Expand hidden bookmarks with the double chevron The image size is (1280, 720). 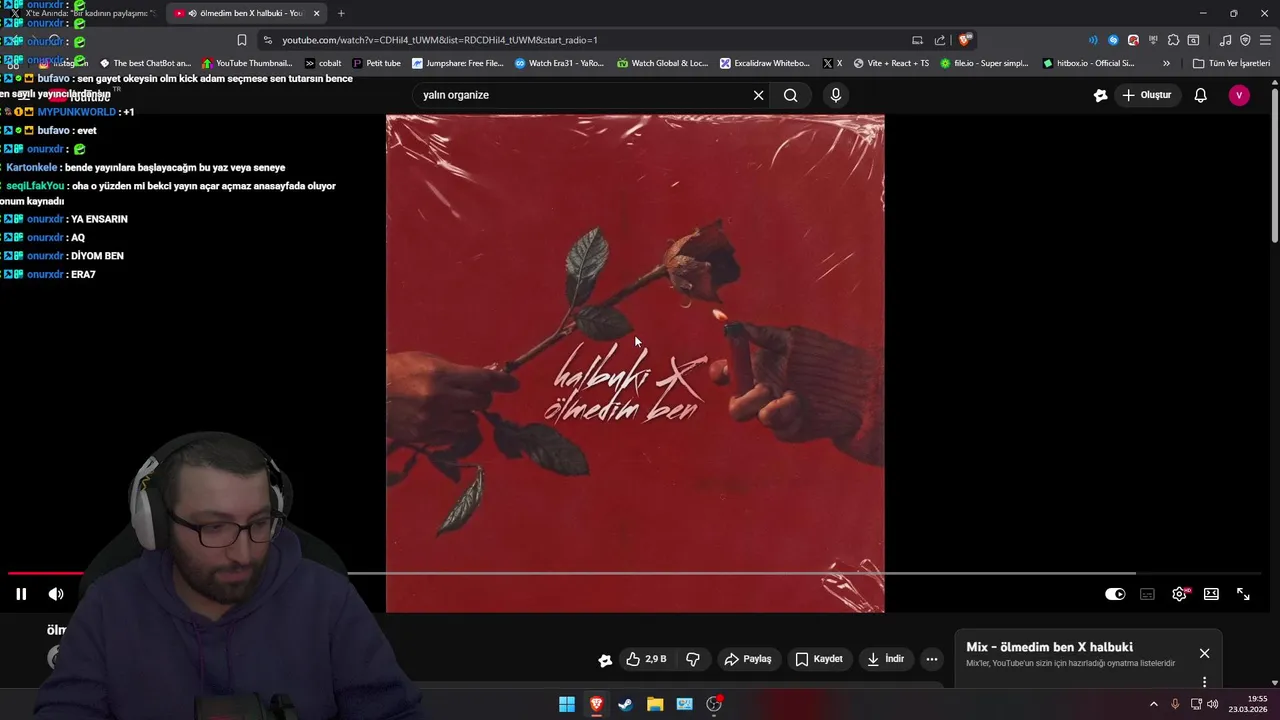[1166, 63]
